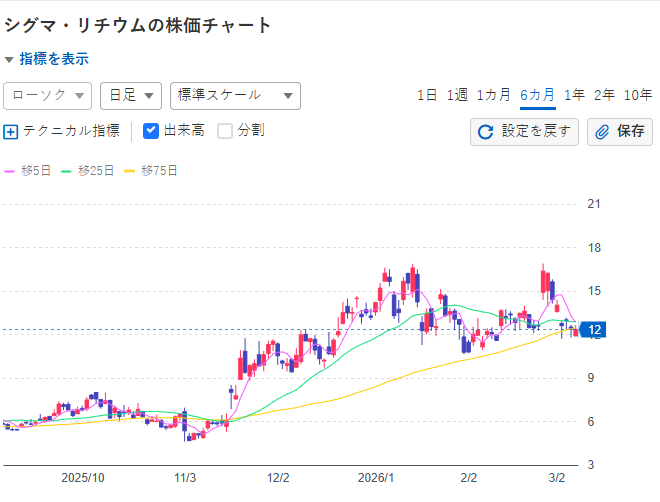This screenshot has height=502, width=660.
Task: Click the 移25日 legend label
Action: (96, 171)
